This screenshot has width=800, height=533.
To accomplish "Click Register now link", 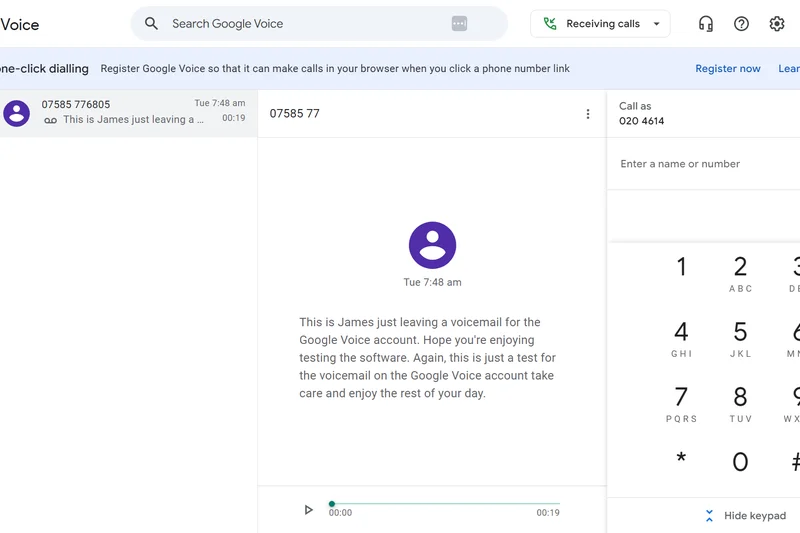I will (x=728, y=68).
